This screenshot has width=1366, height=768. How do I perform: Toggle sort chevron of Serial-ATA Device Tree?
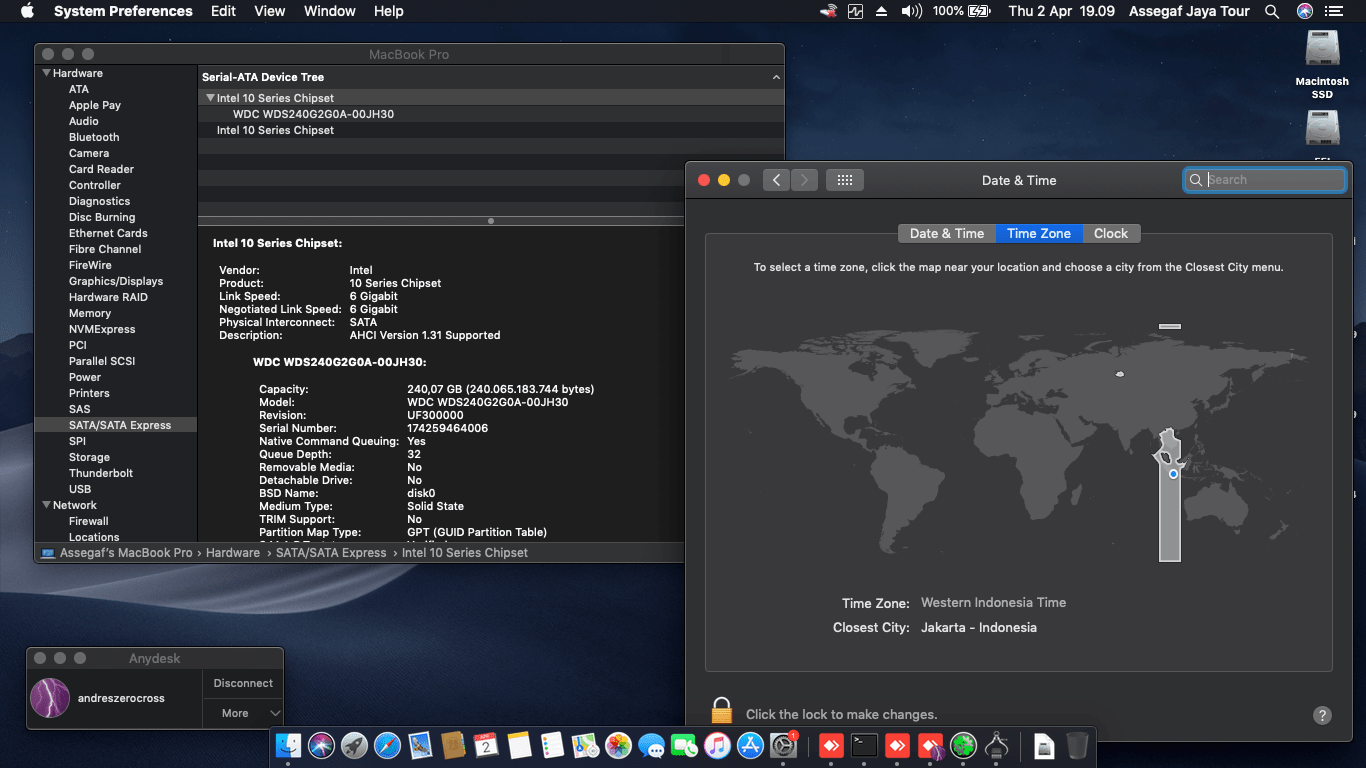pos(776,77)
